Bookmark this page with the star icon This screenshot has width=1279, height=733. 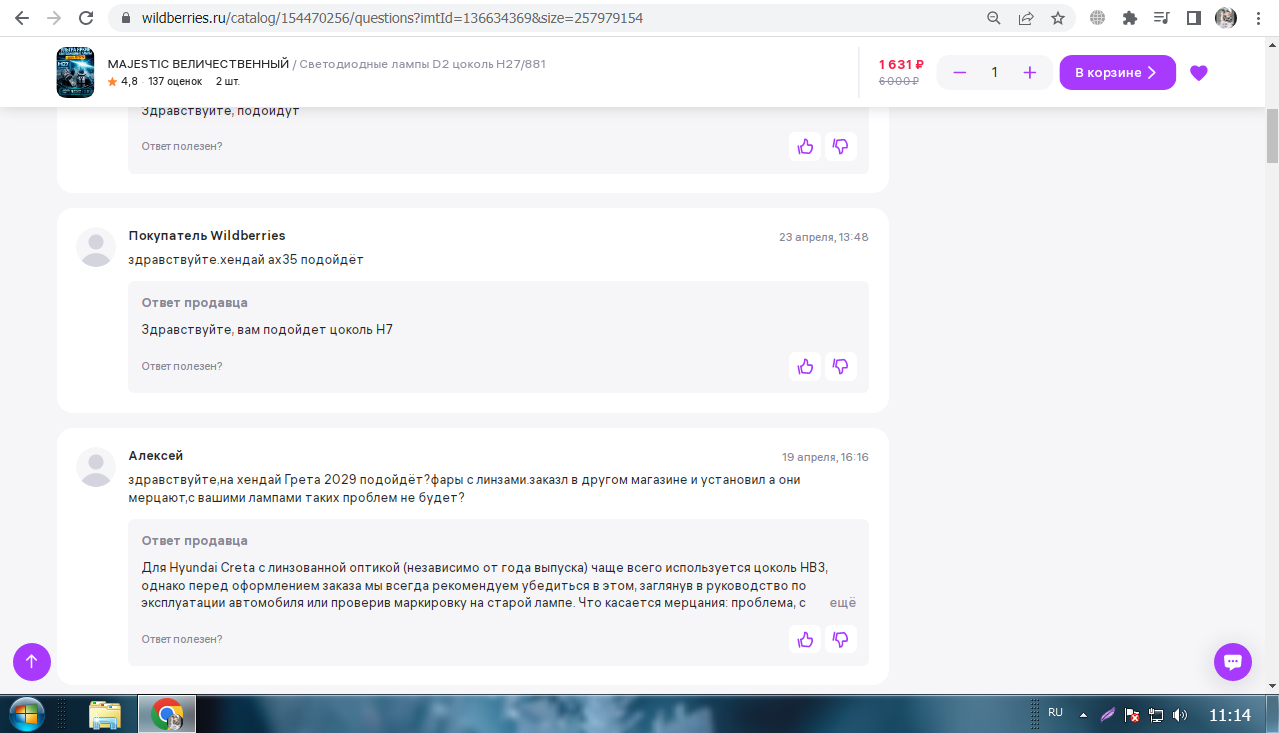click(x=1058, y=18)
